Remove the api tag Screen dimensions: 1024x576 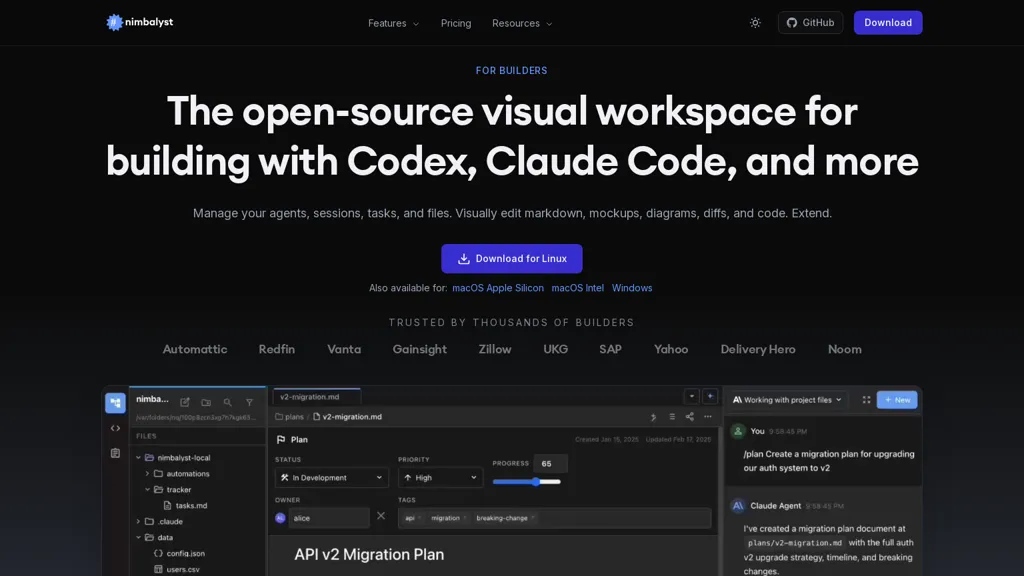419,518
